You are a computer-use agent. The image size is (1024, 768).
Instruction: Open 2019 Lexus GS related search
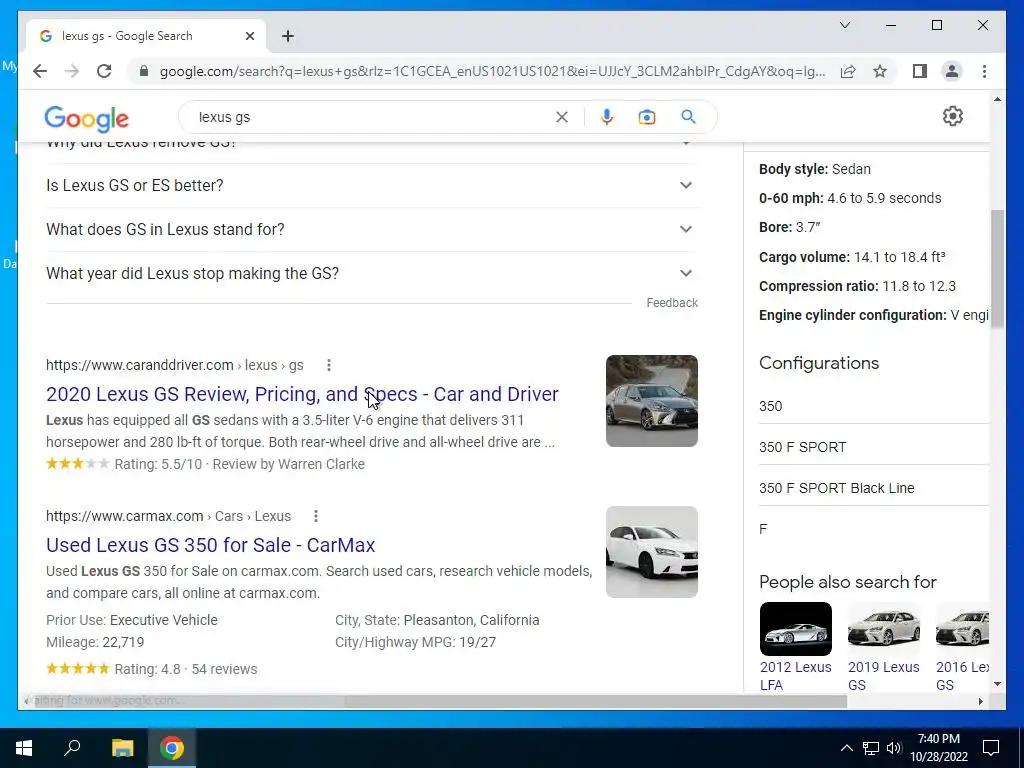tap(884, 647)
